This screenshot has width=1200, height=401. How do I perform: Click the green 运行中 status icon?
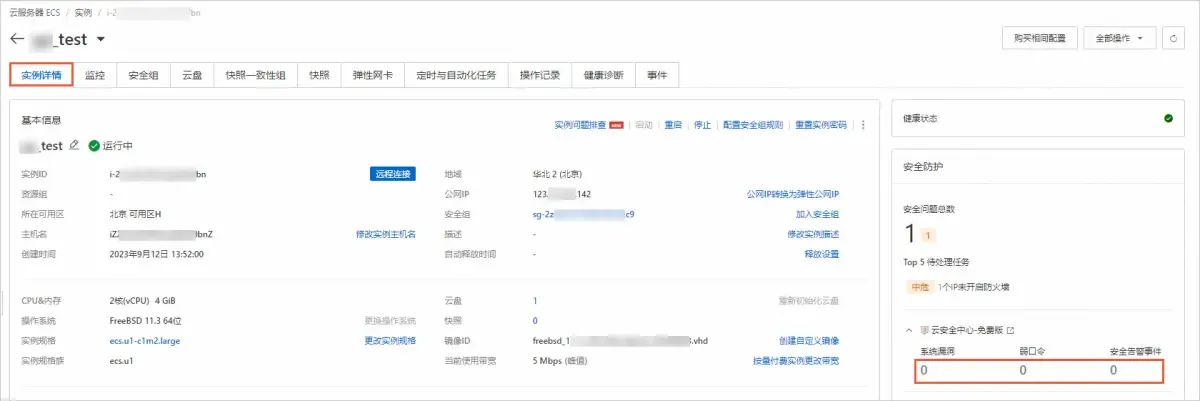[94, 145]
